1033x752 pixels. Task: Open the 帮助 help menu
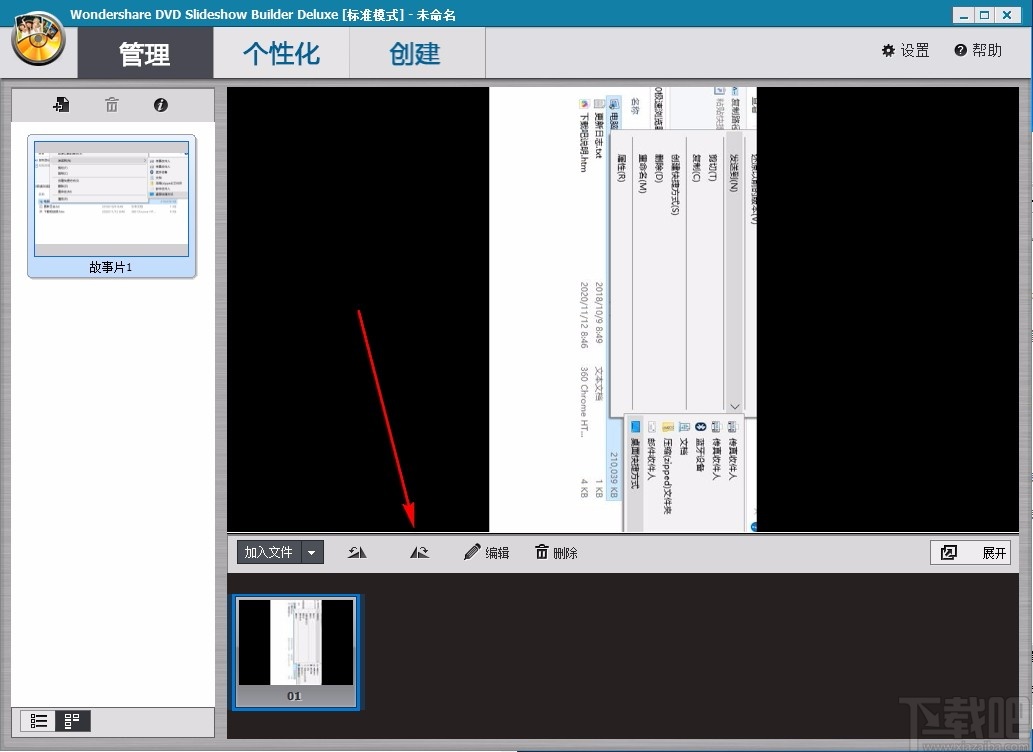click(977, 49)
